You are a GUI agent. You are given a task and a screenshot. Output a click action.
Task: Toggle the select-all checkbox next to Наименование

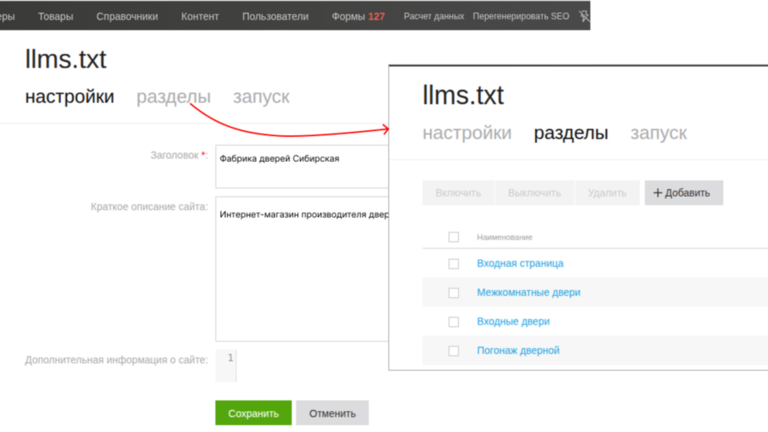[x=454, y=237]
